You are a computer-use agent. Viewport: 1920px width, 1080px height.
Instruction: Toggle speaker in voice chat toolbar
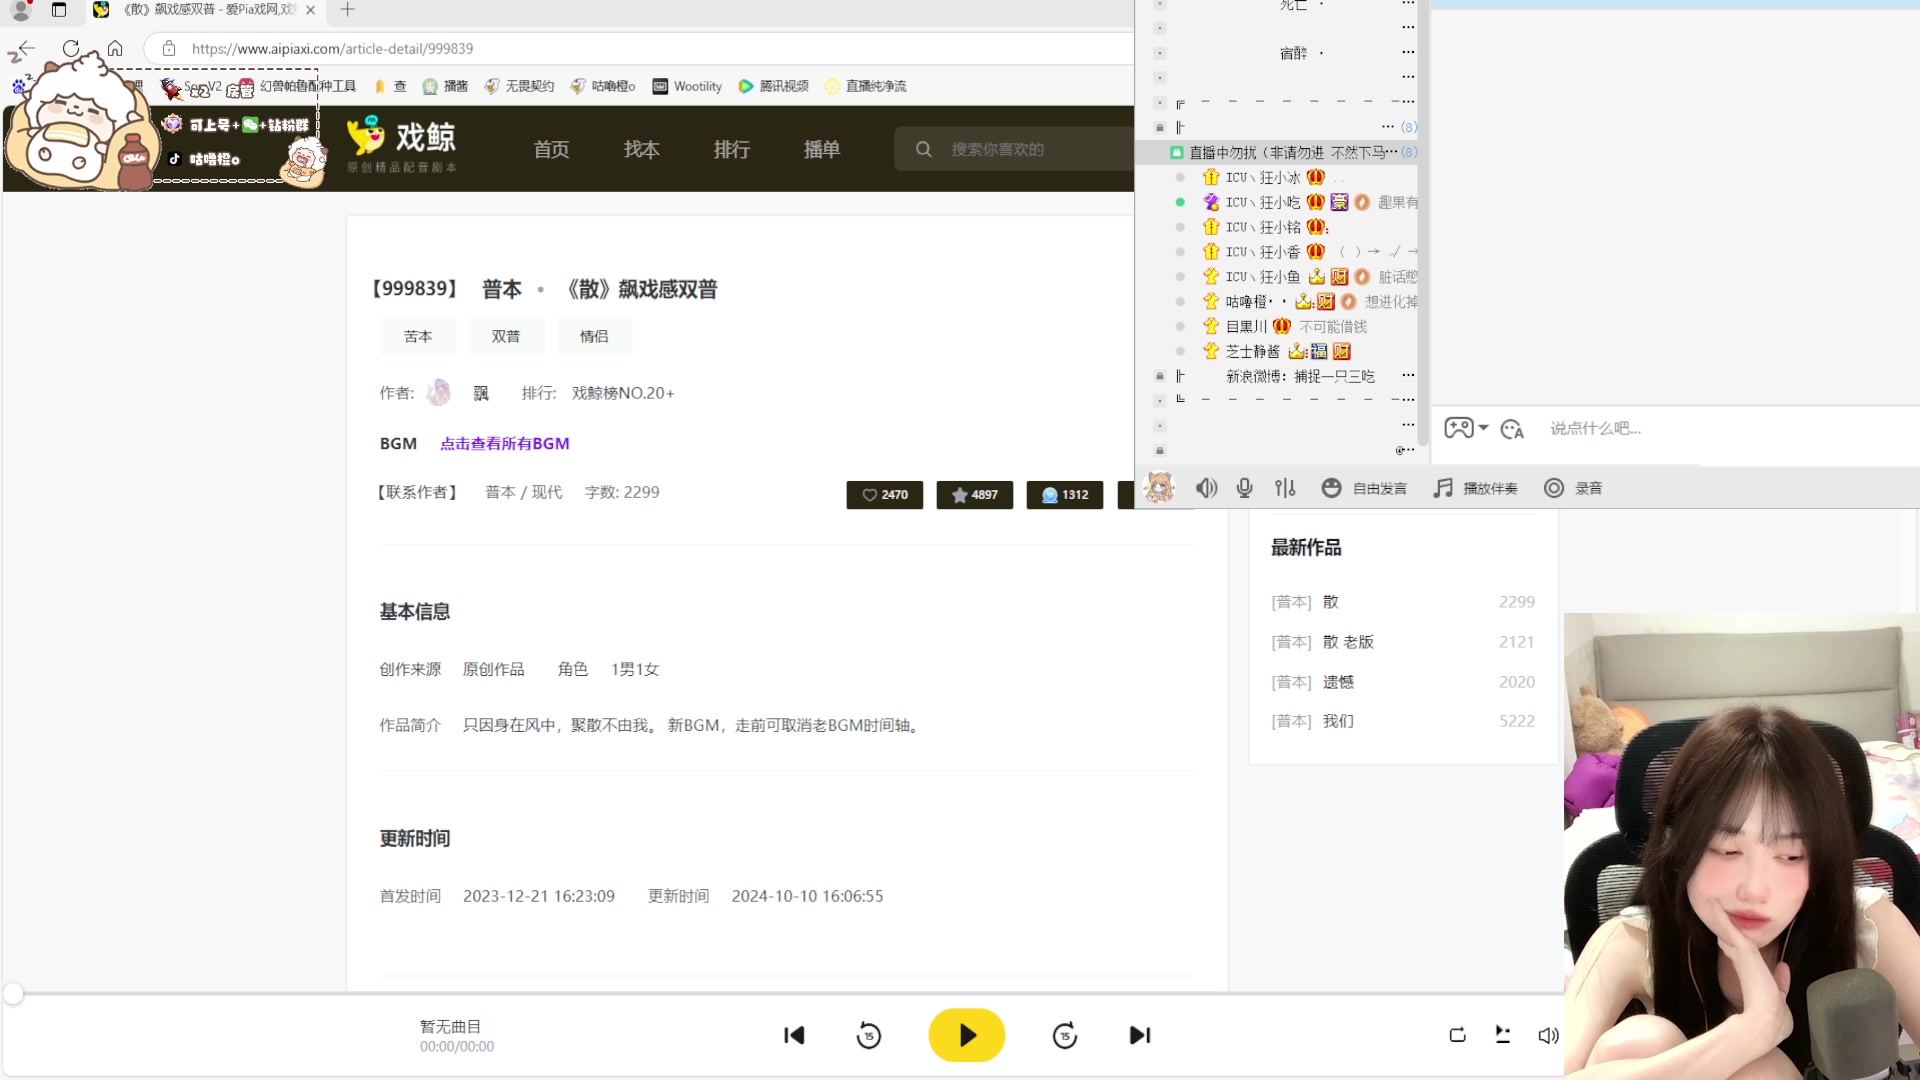point(1206,488)
